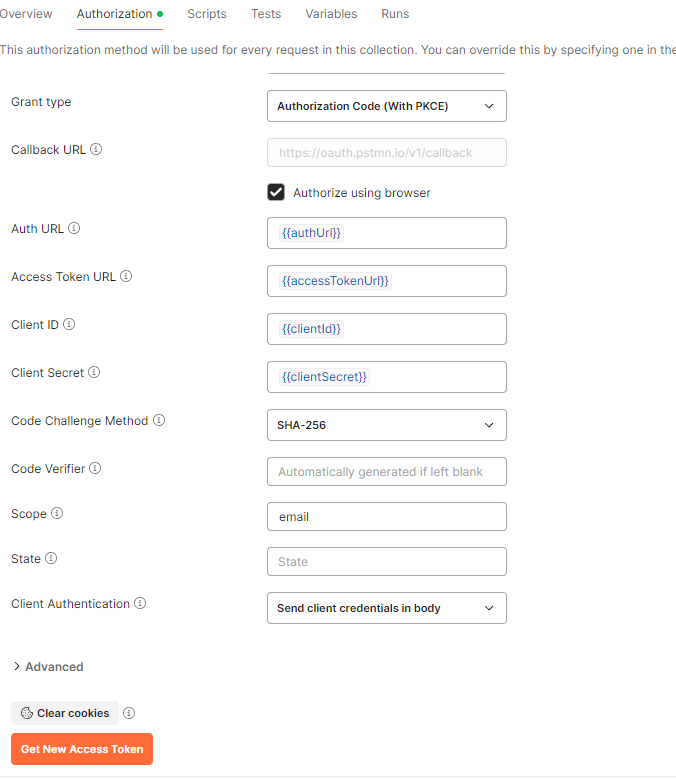
Task: Open Code Challenge Method SHA-256 dropdown
Action: (x=386, y=425)
